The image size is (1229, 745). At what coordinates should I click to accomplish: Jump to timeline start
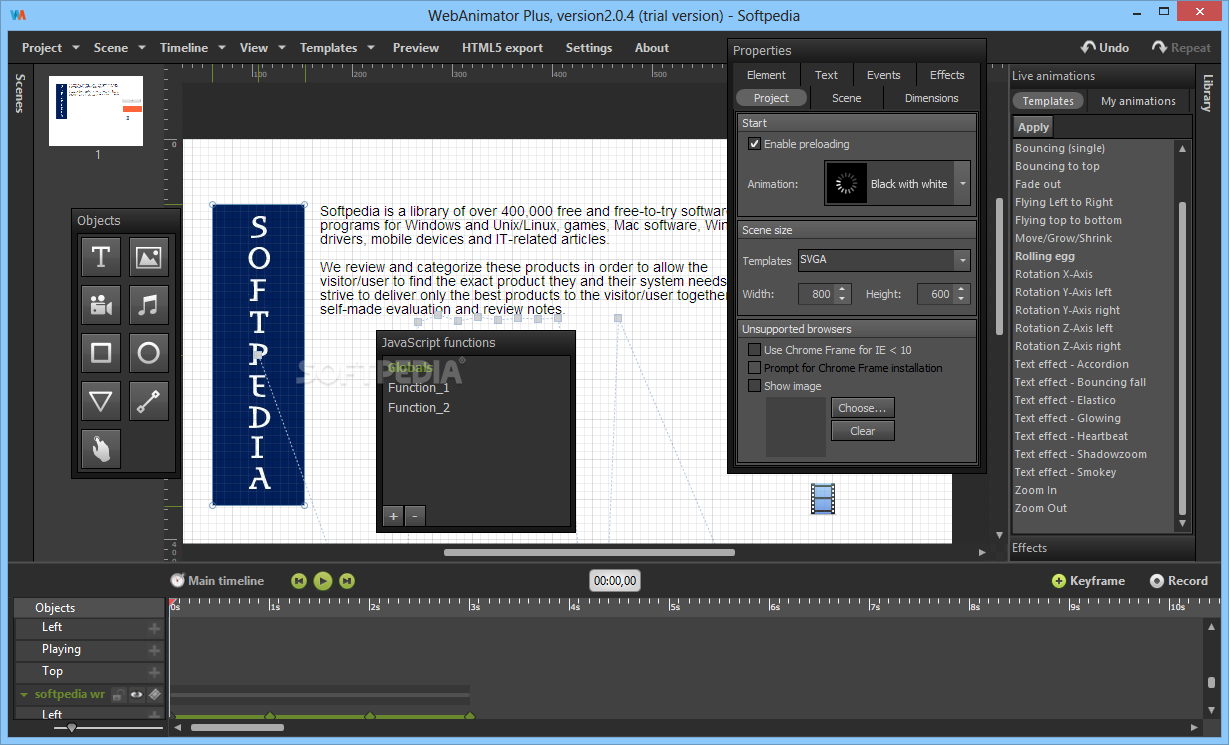click(x=299, y=580)
